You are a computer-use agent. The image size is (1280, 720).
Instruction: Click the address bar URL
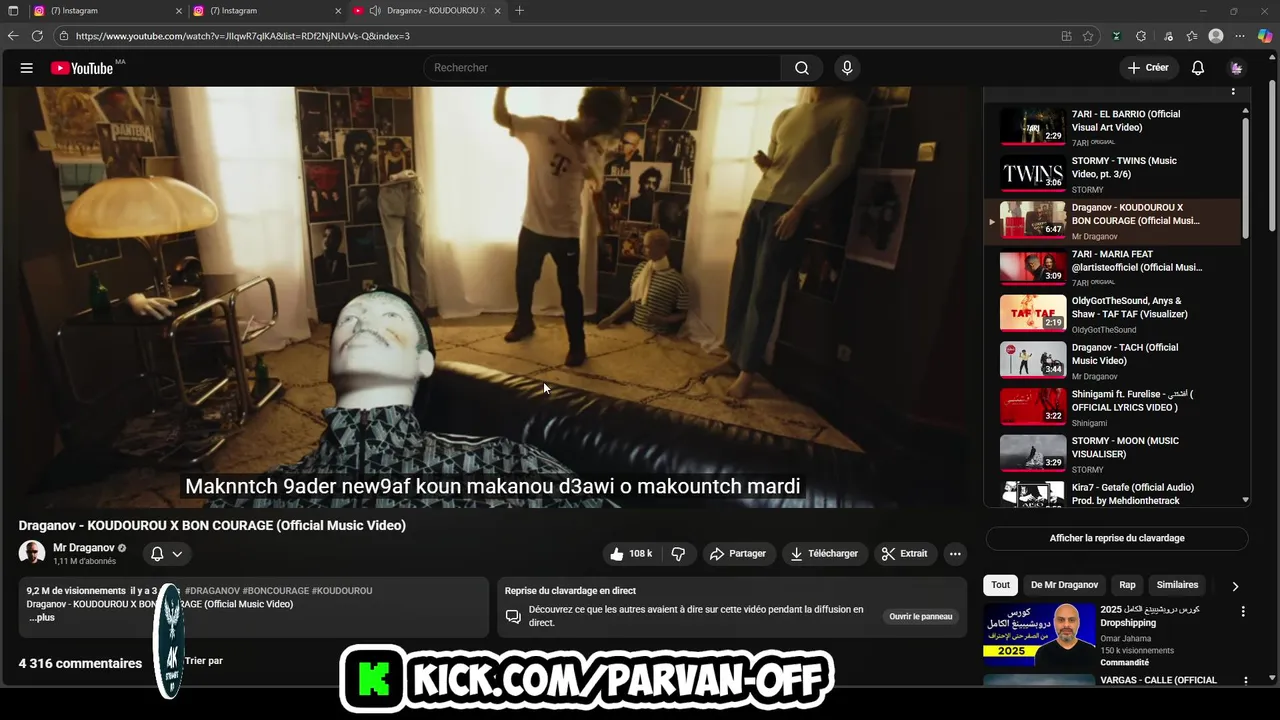[242, 36]
